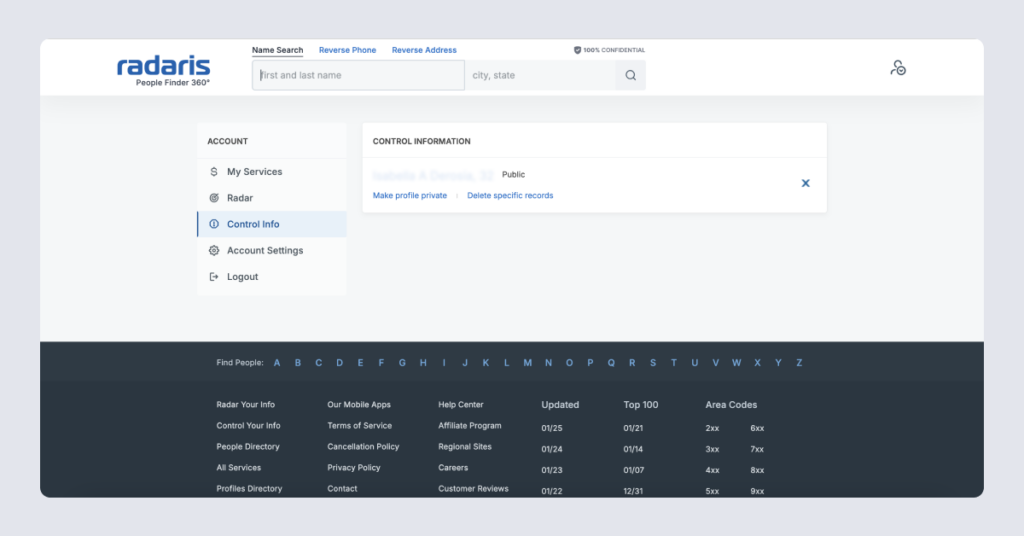Click the magnifying glass search icon
The image size is (1024, 536).
(x=630, y=75)
